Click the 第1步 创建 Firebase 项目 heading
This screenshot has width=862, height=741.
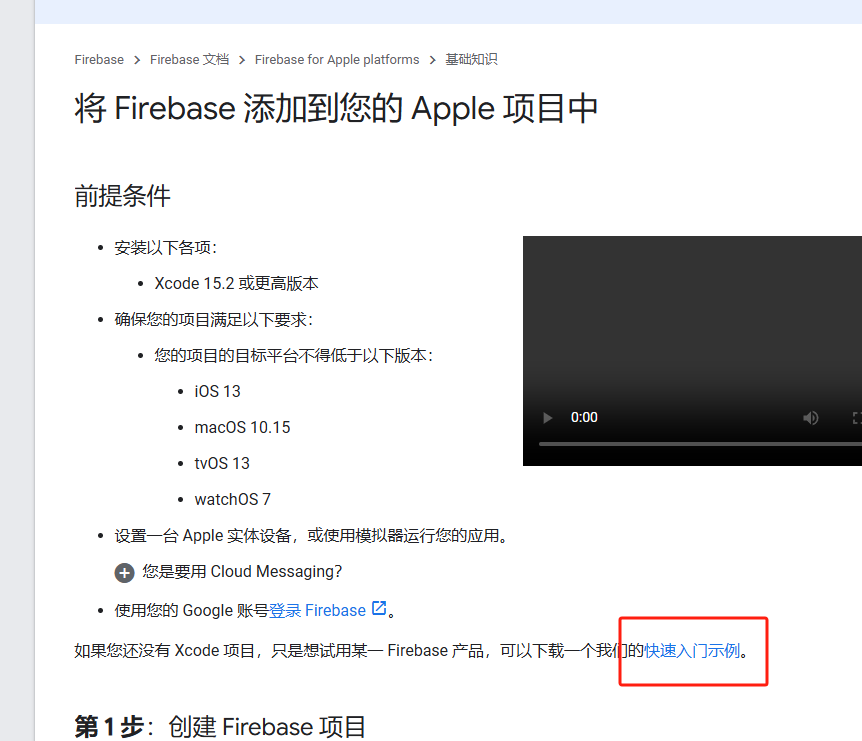tap(220, 727)
